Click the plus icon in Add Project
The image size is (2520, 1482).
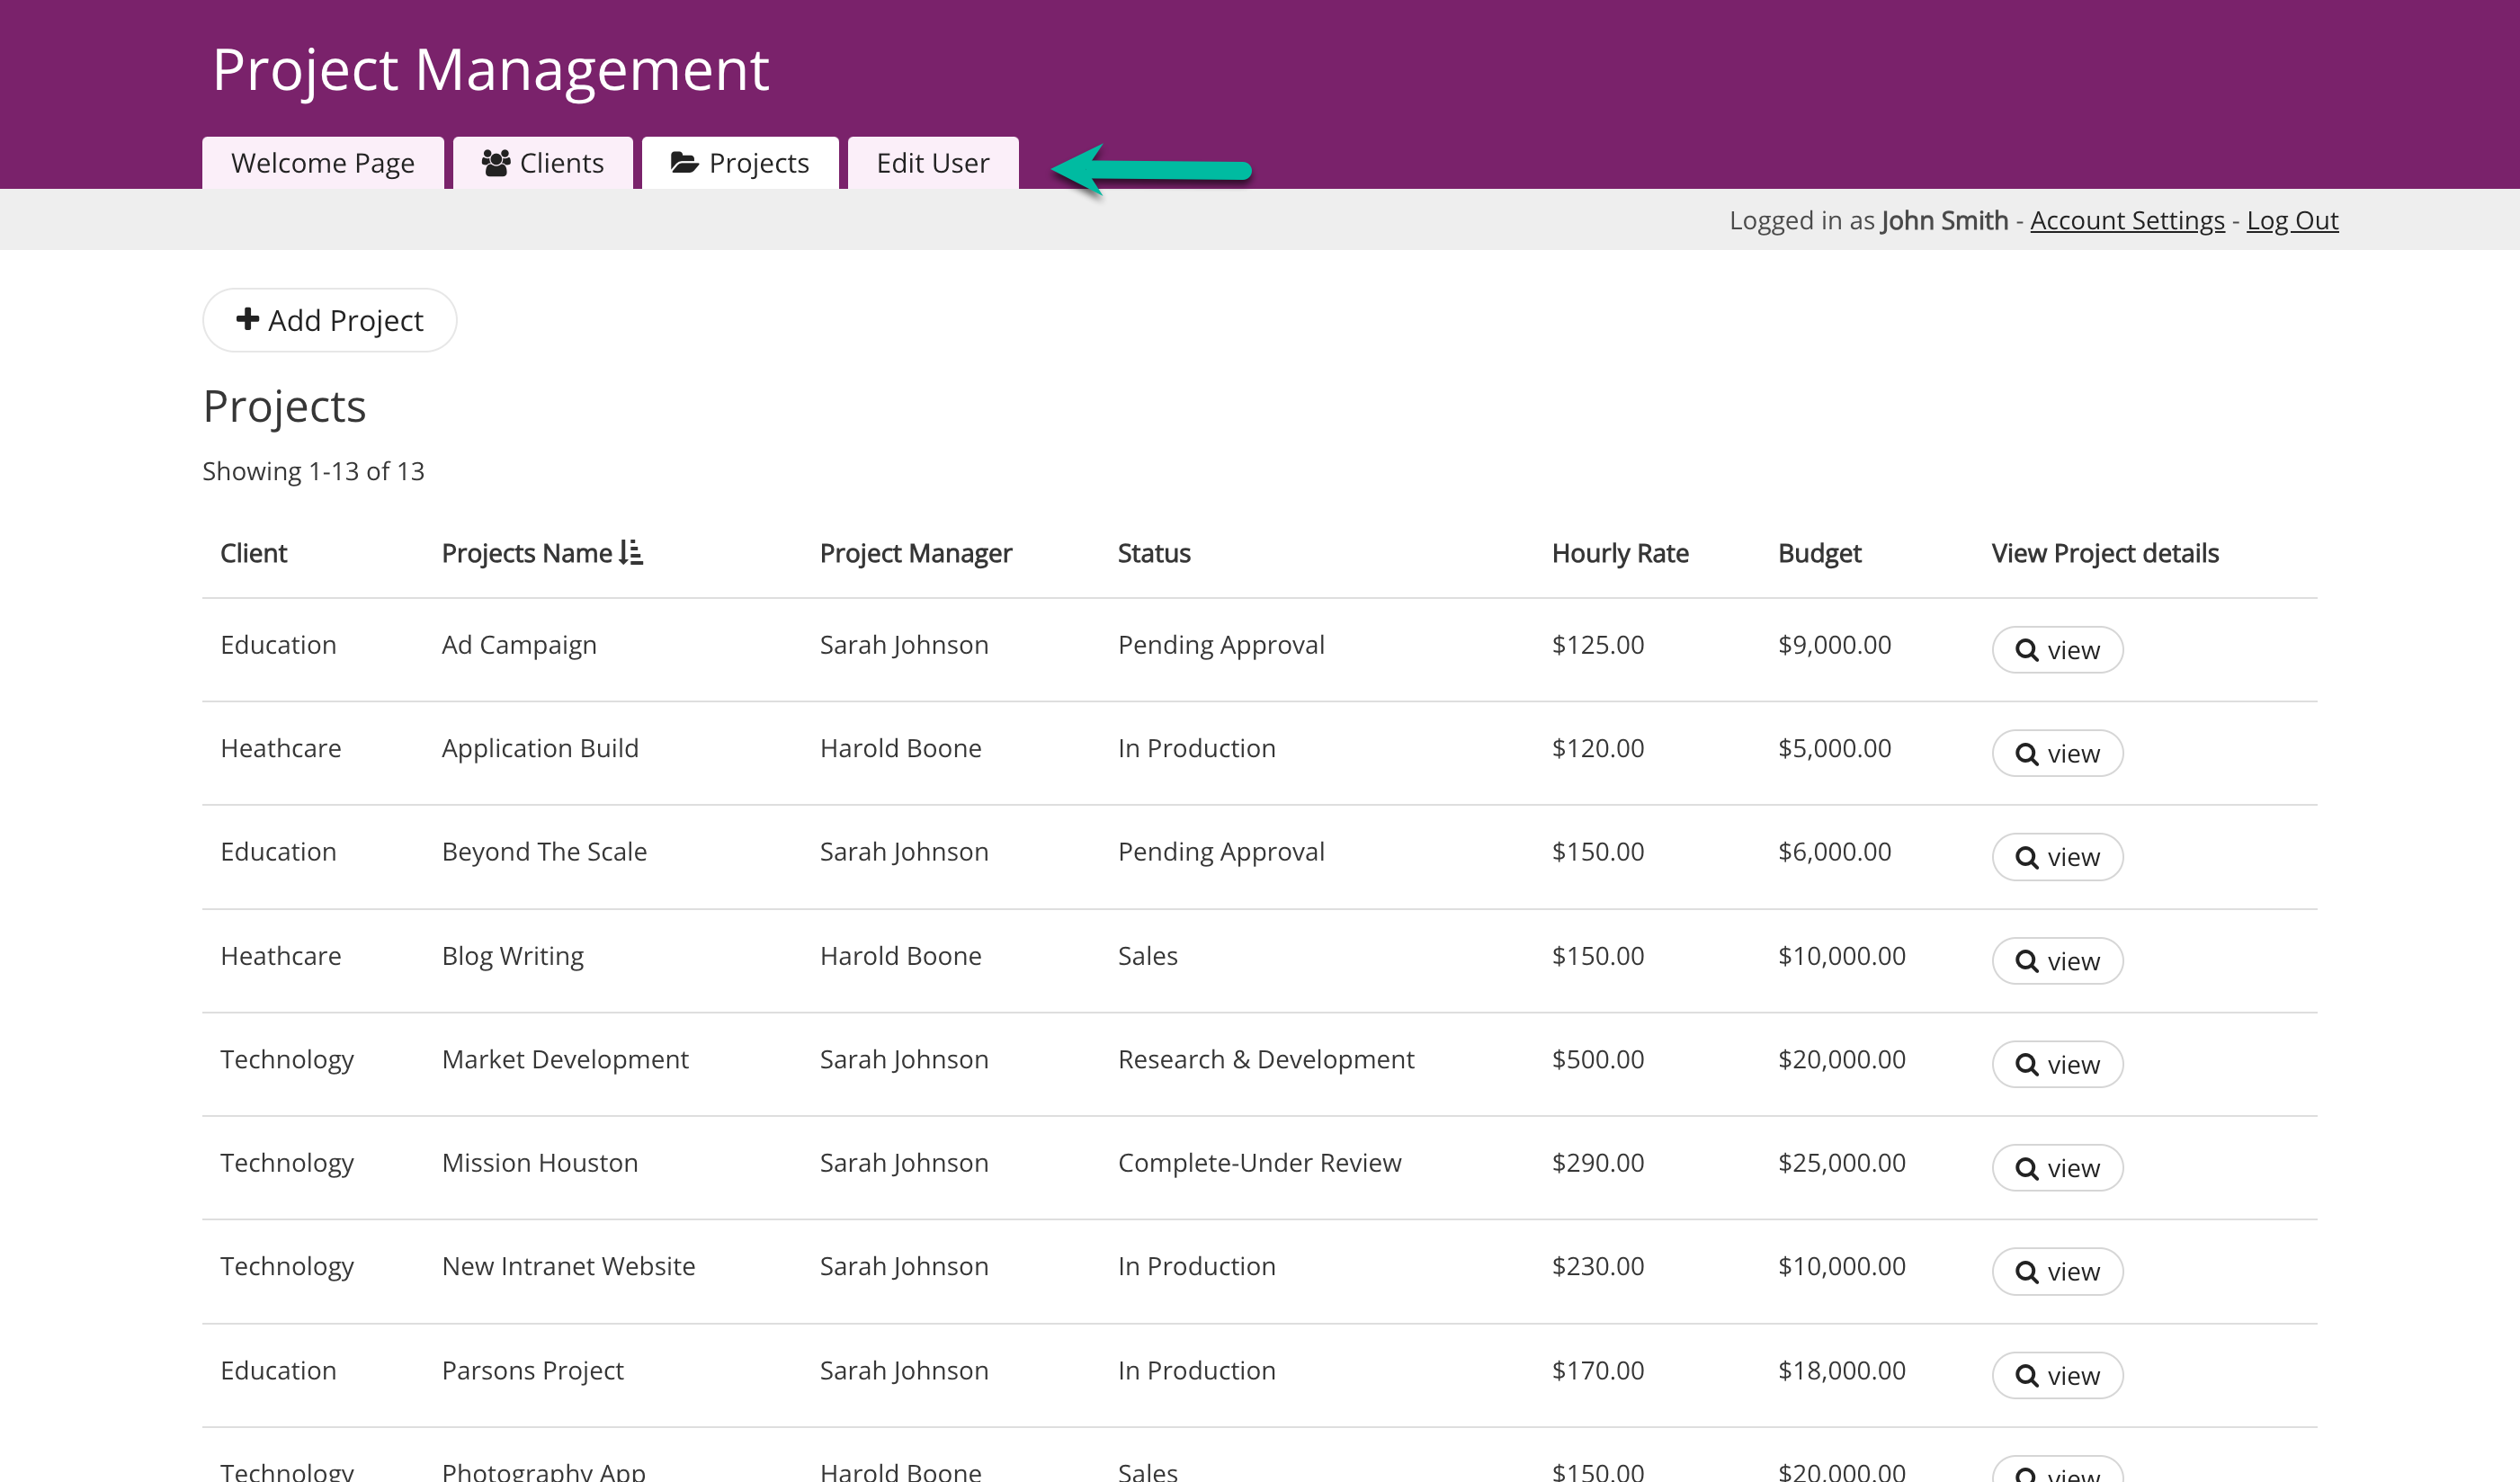coord(247,319)
